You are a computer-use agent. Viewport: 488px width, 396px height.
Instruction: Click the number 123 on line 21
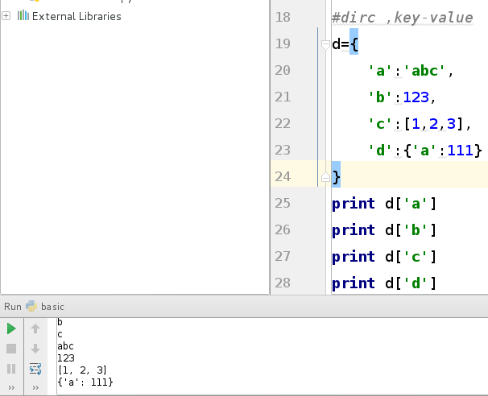416,97
